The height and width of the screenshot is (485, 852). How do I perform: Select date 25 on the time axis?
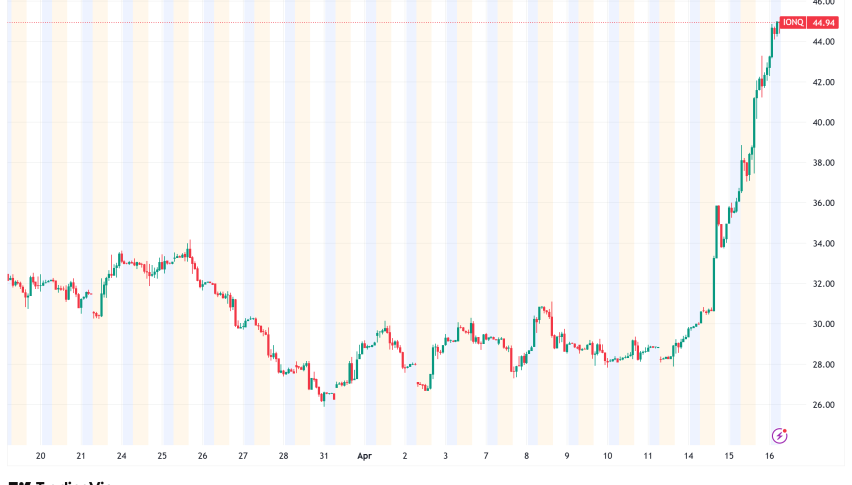coord(162,455)
